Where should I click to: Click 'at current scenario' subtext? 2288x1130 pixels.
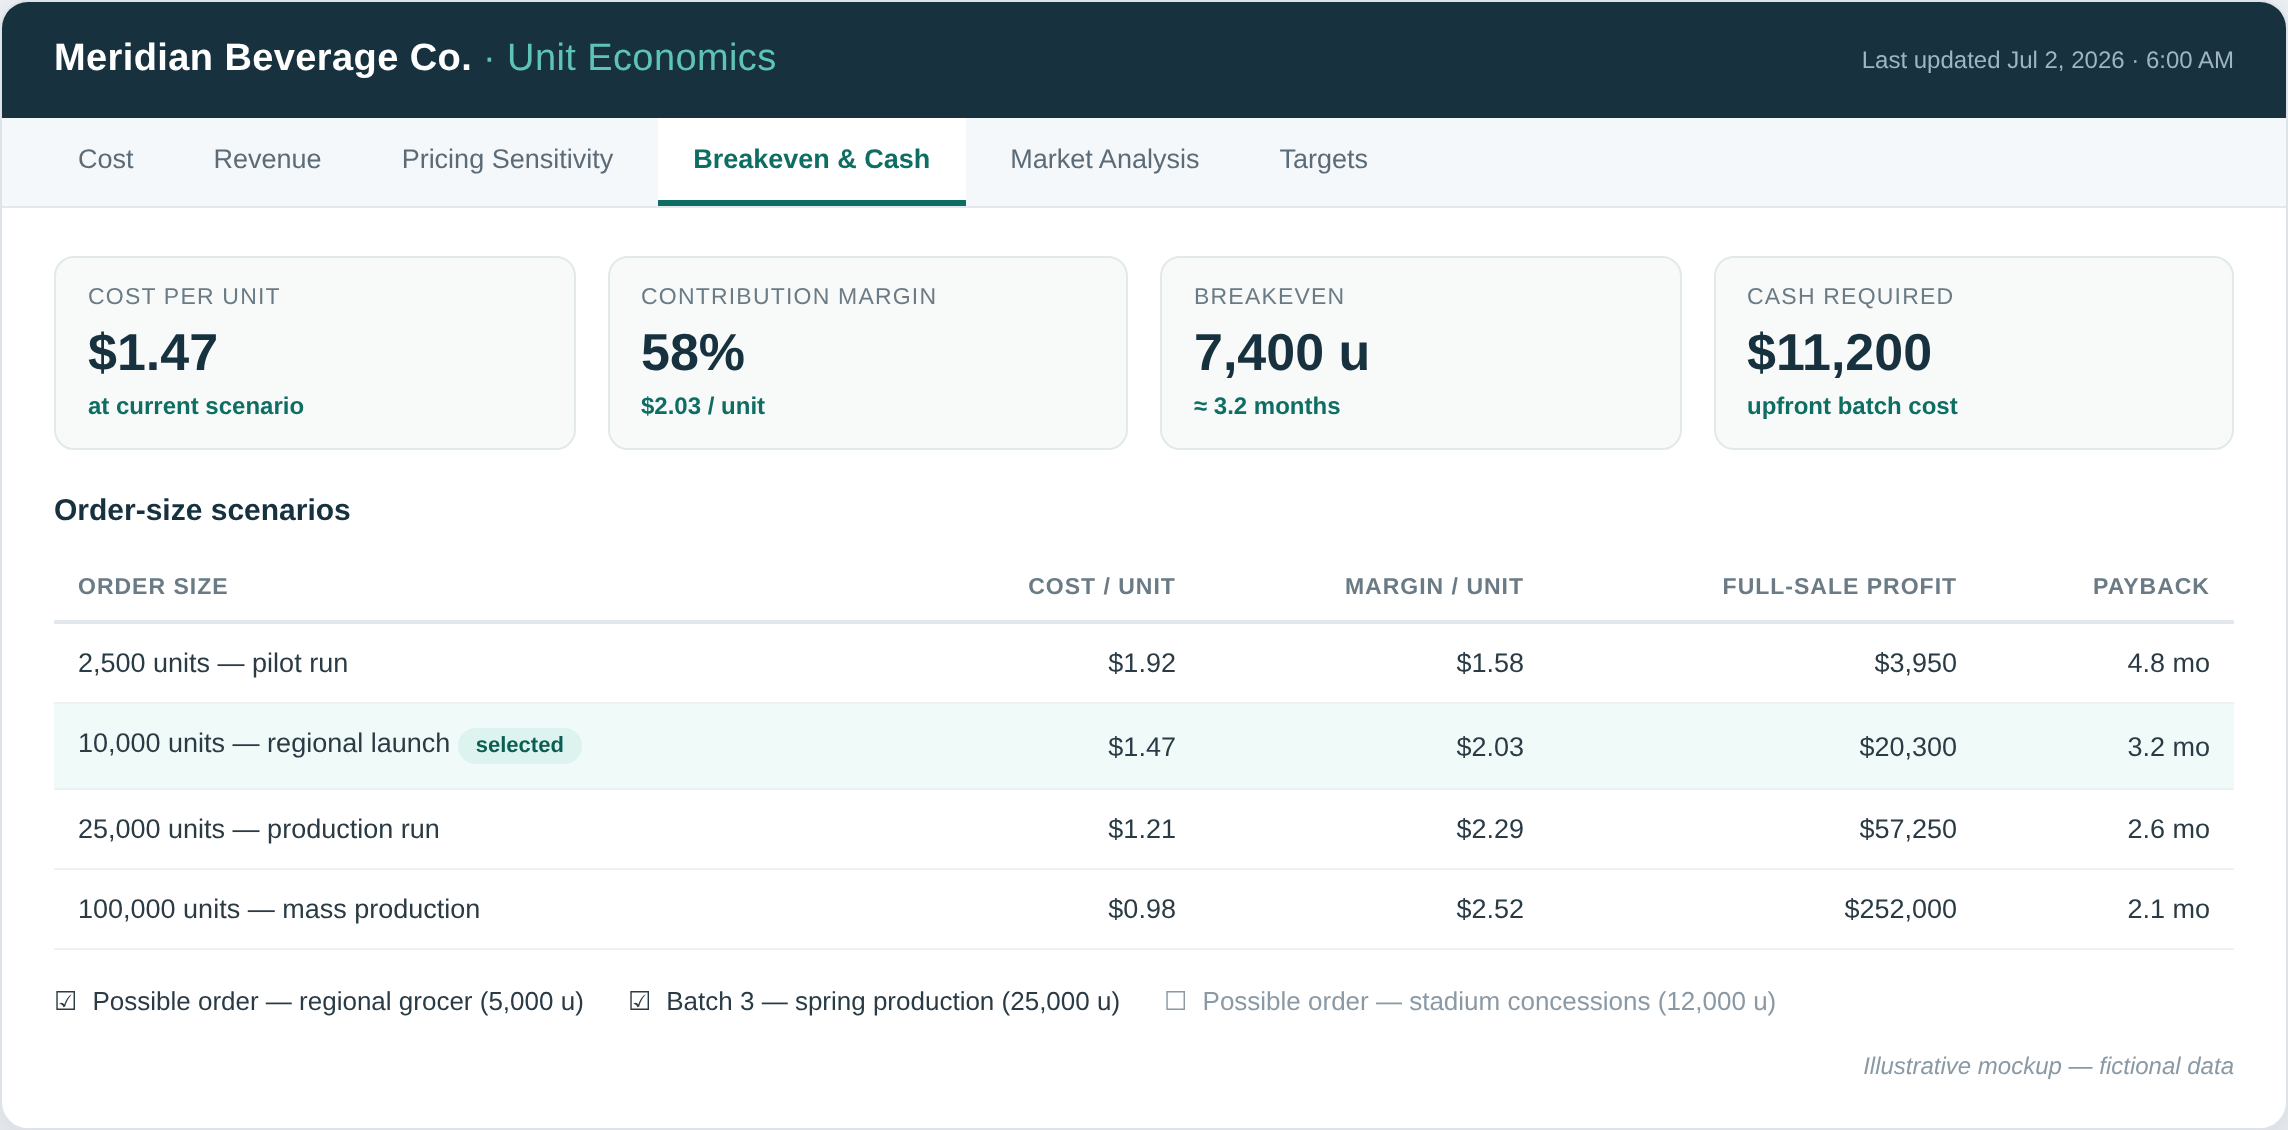(196, 406)
